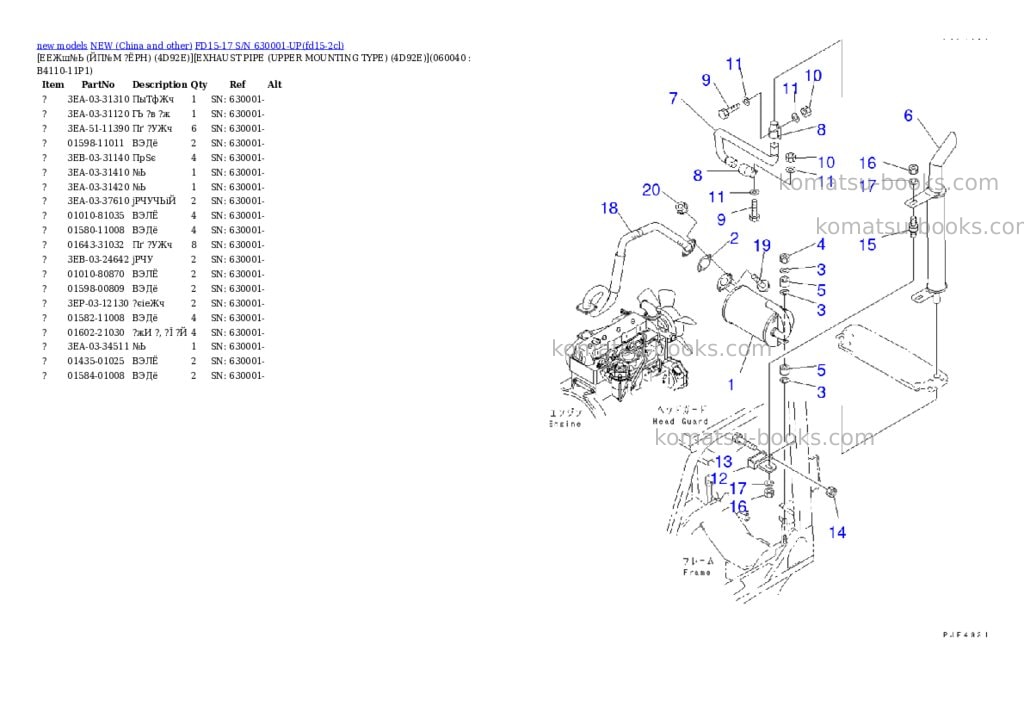
Task: Click the 'Ref' column header
Action: [x=238, y=84]
